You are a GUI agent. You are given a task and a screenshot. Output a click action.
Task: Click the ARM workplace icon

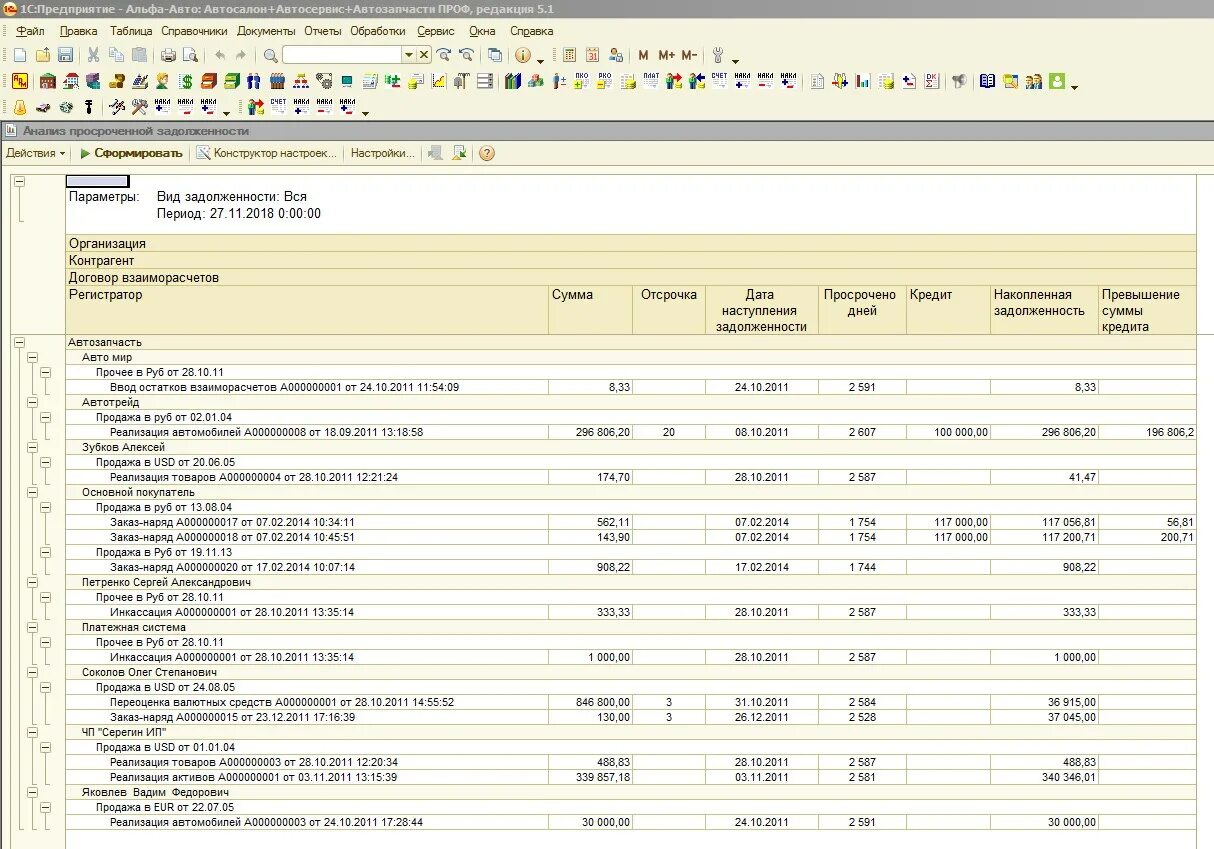coord(20,81)
